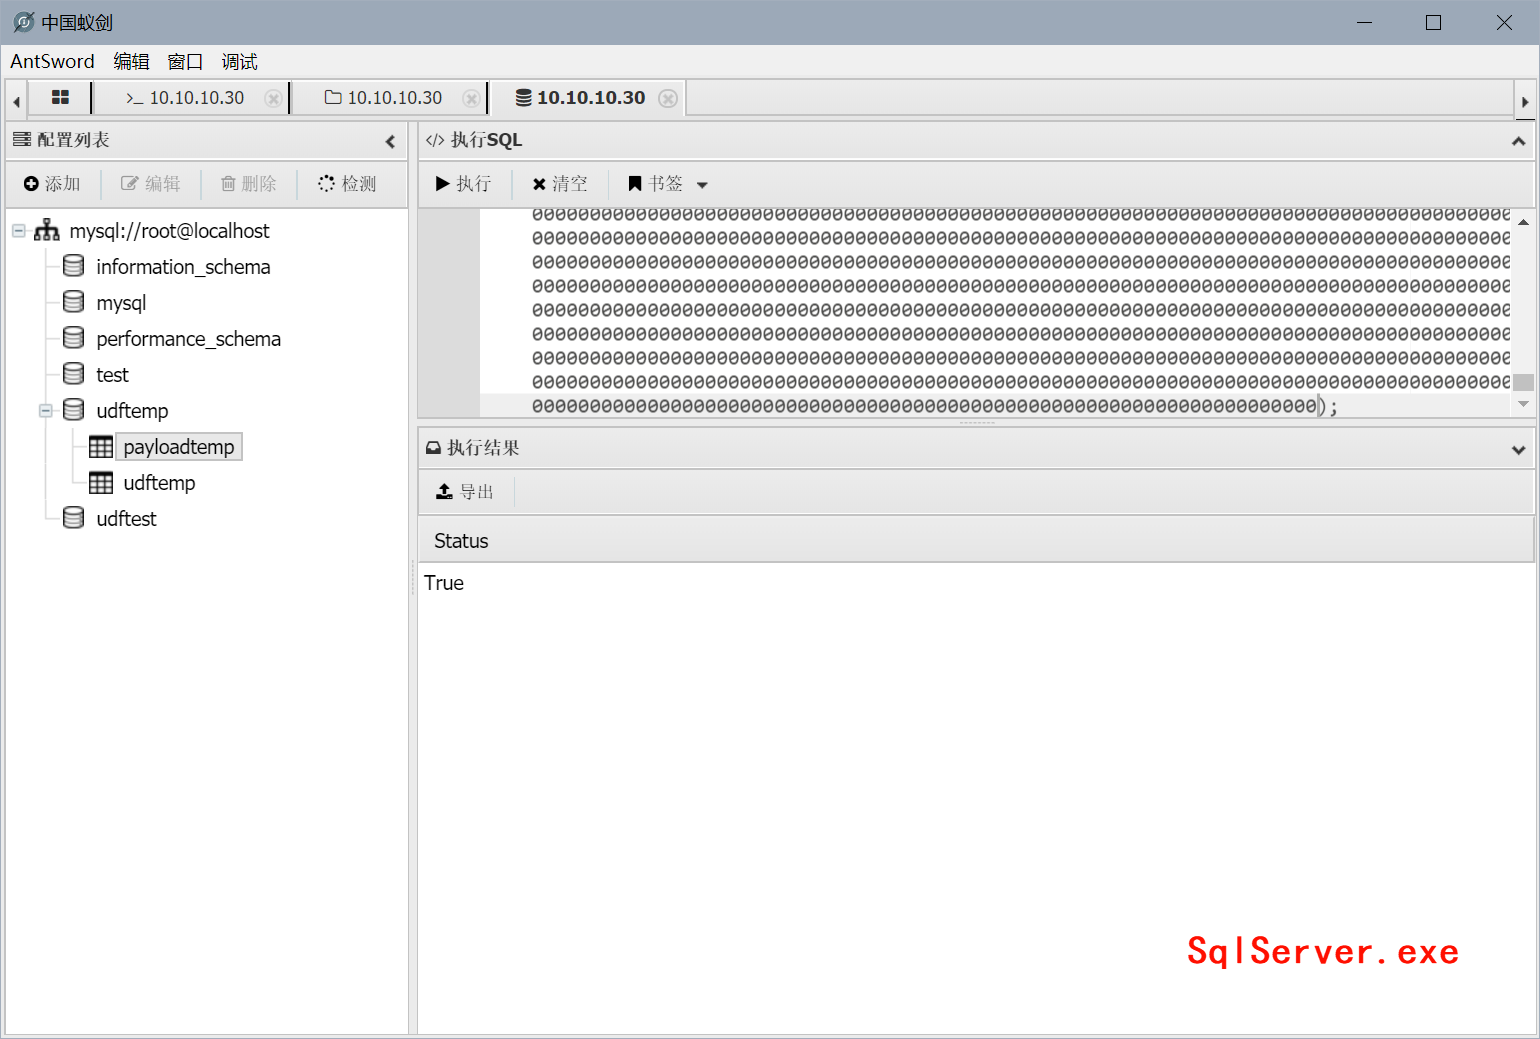Image resolution: width=1540 pixels, height=1039 pixels.
Task: Switch to the file manager 10.10.10.30 tab
Action: 384,98
